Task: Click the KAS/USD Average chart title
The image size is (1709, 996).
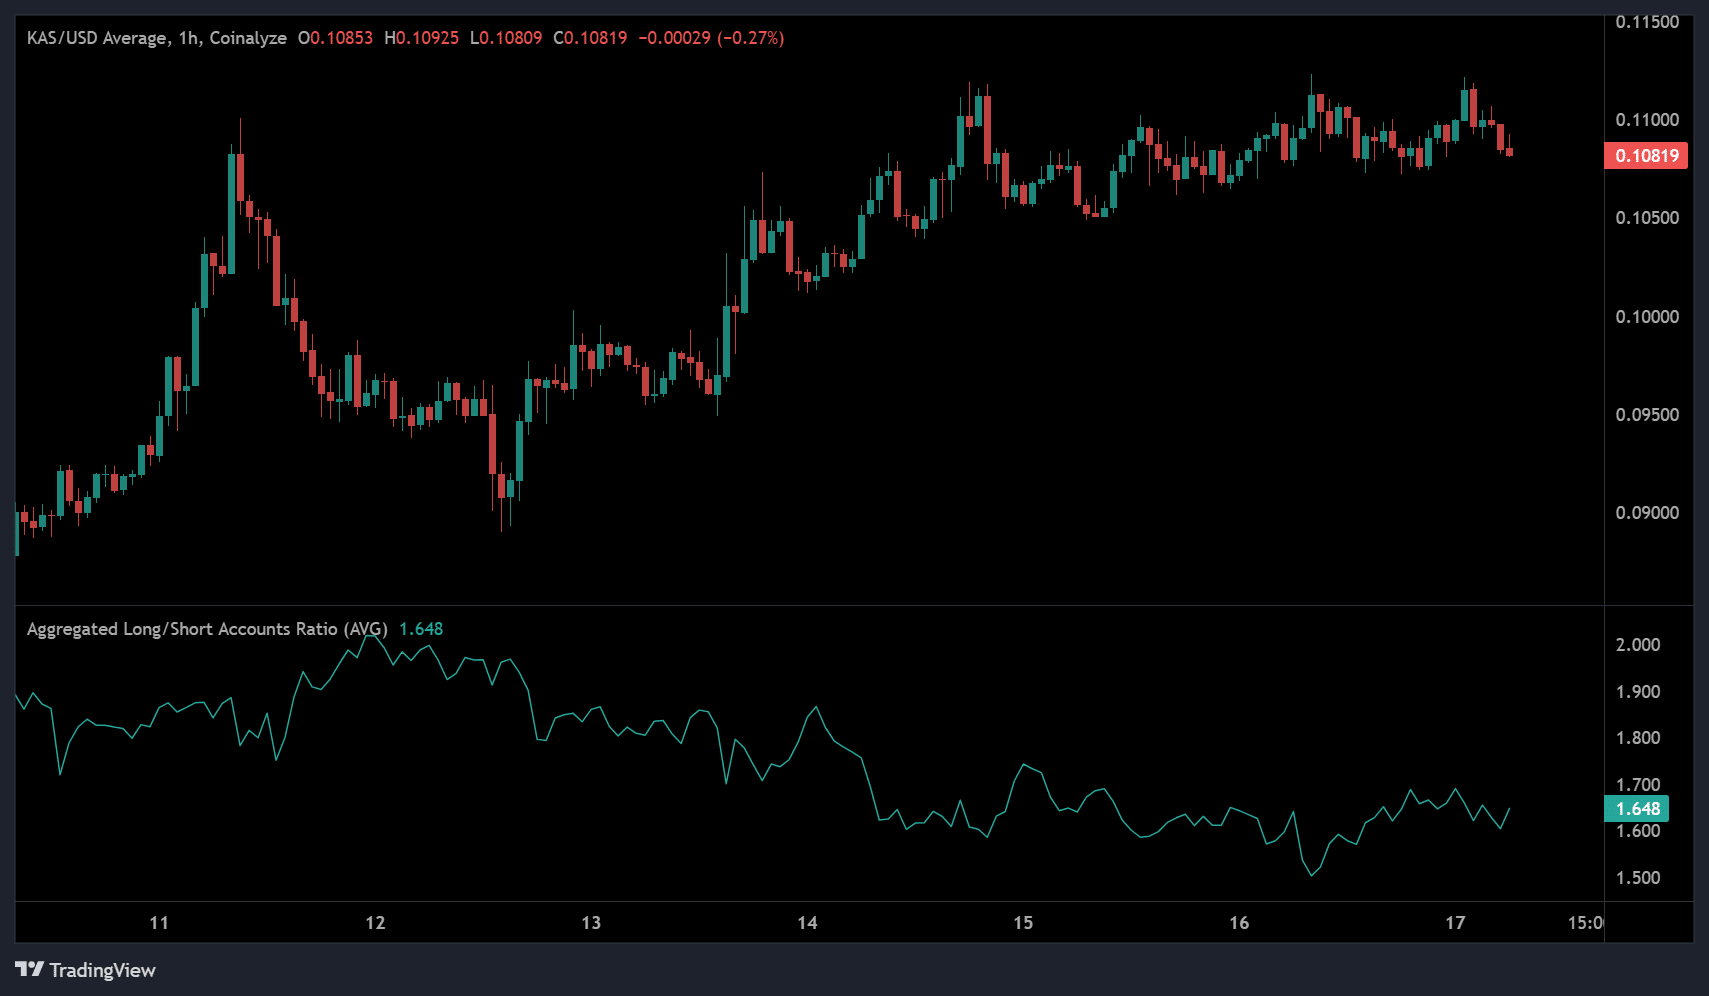Action: pos(157,38)
